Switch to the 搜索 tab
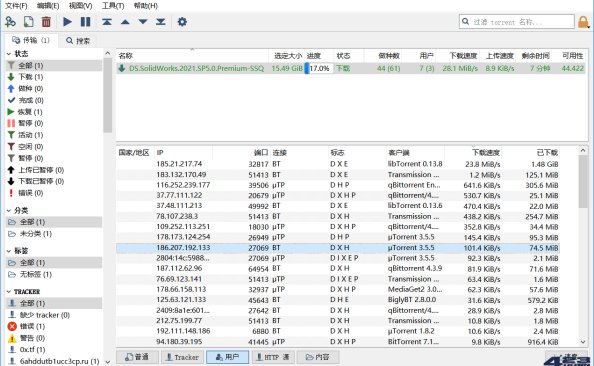594x366 pixels. point(78,41)
